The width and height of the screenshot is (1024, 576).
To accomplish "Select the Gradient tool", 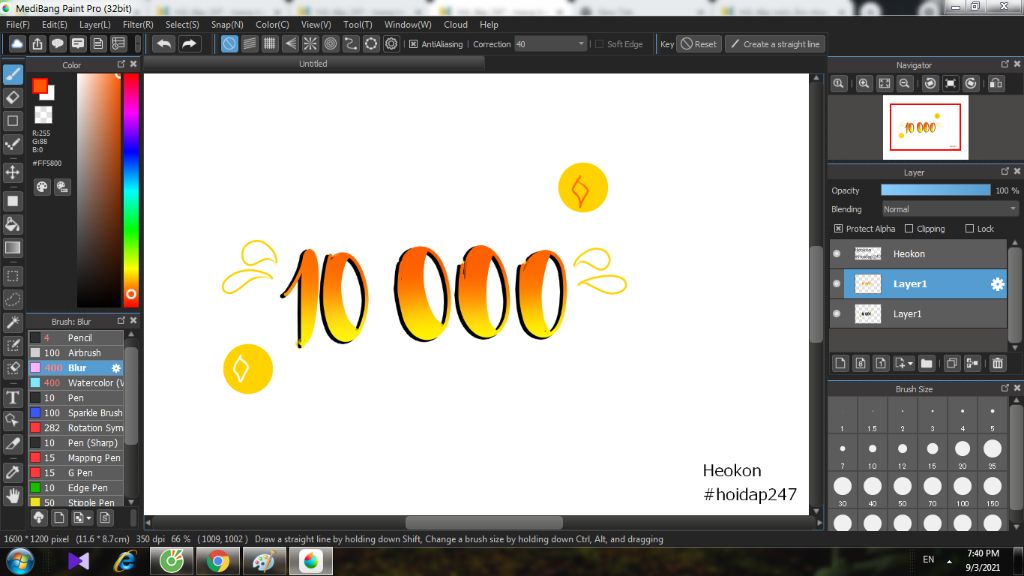I will [12, 248].
